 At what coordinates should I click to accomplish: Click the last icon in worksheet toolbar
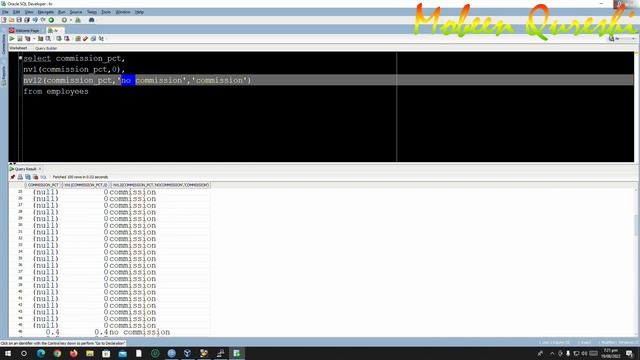click(101, 39)
